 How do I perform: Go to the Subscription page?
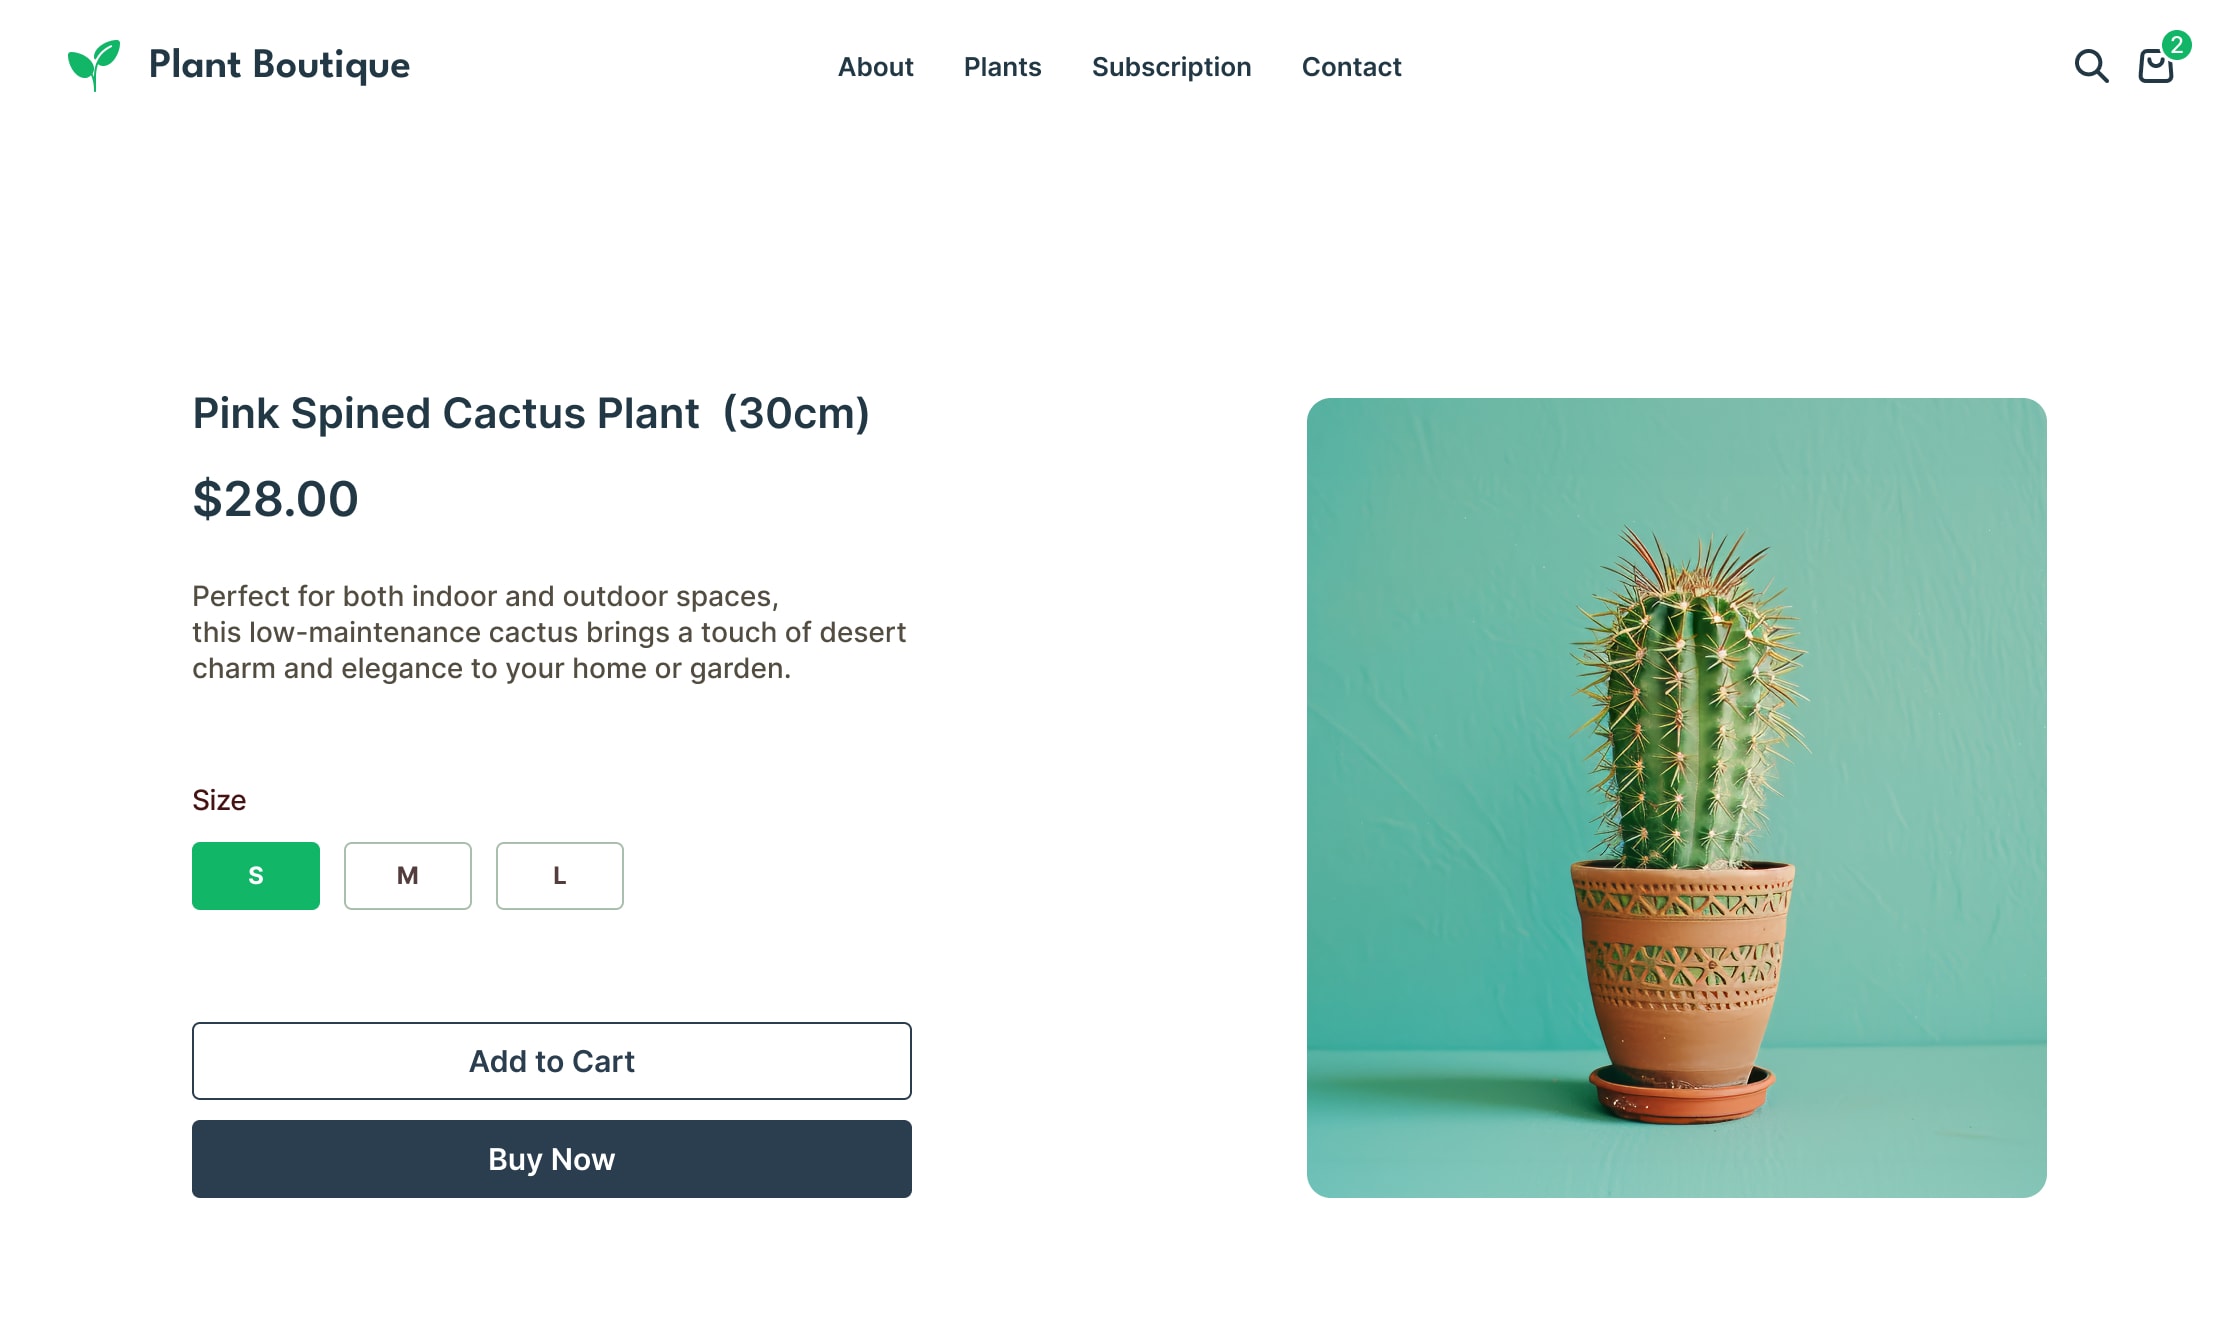click(1171, 67)
